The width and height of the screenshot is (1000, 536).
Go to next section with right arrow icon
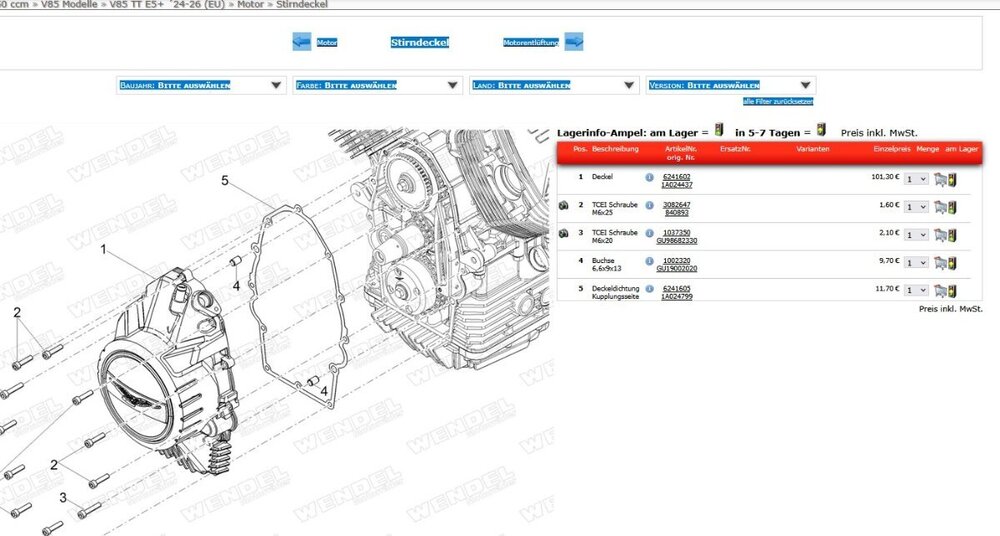click(574, 42)
